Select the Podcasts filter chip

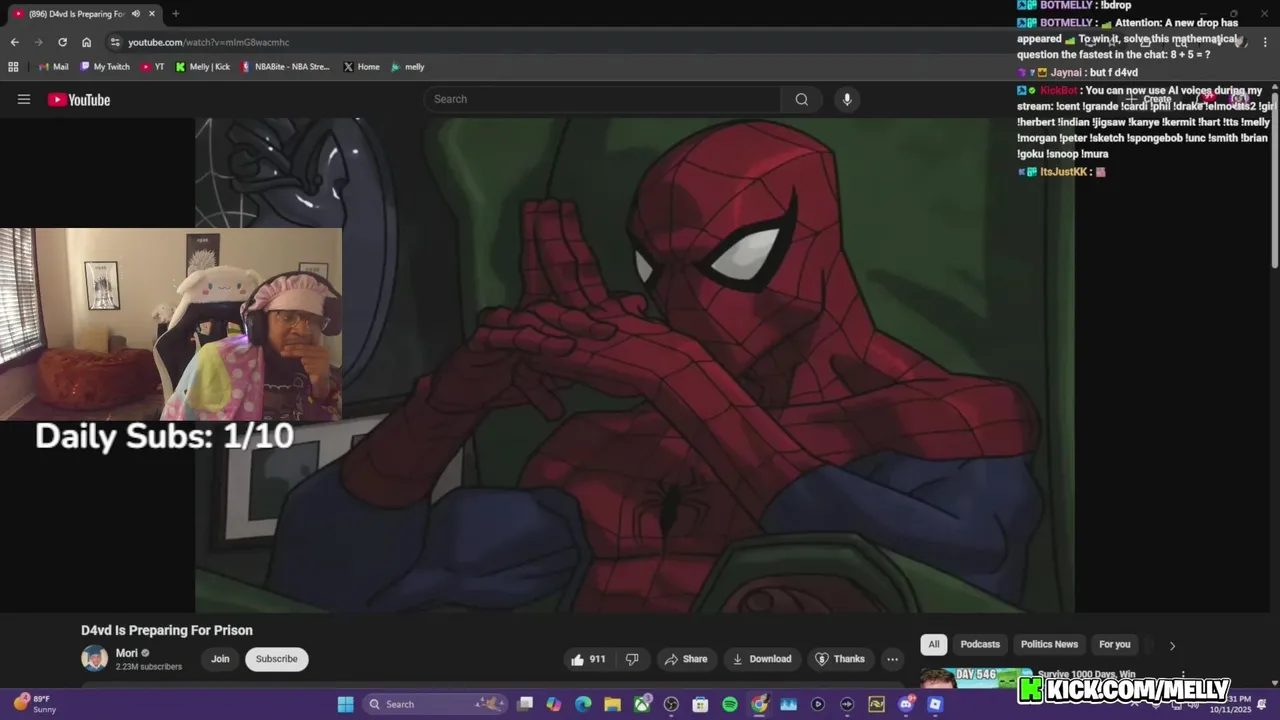980,644
